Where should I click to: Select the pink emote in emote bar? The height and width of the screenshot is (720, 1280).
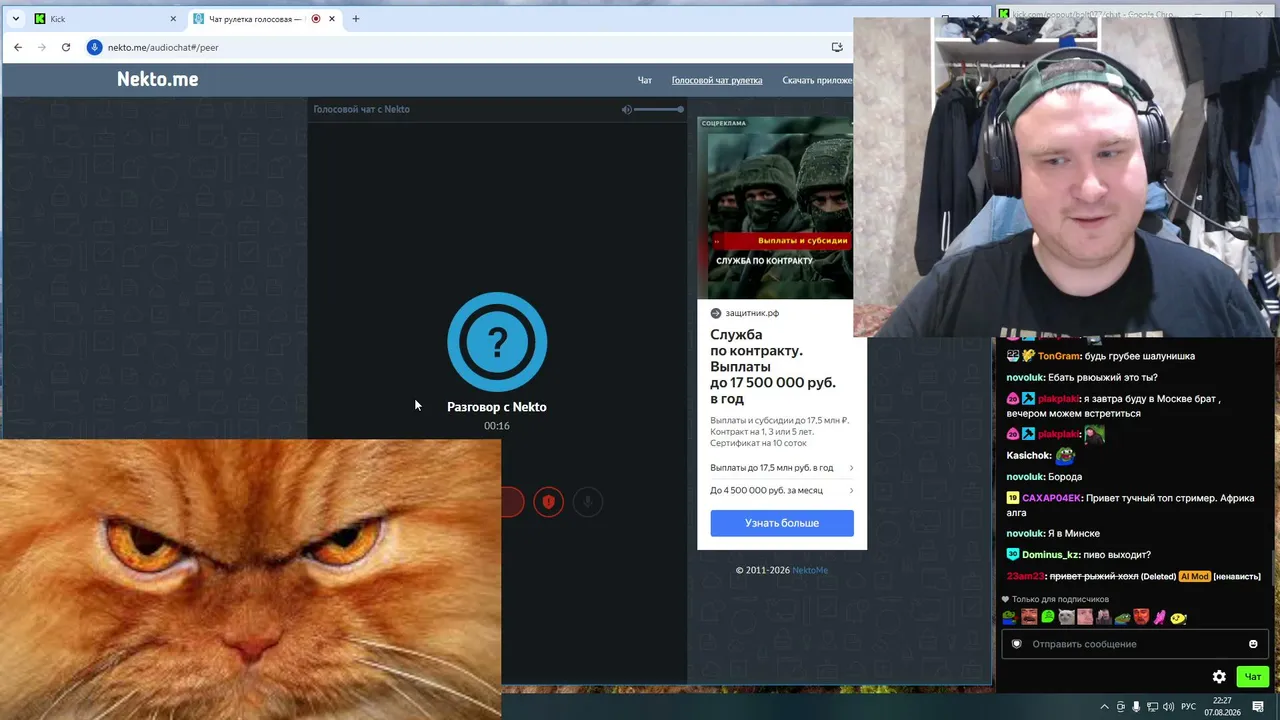pyautogui.click(x=1160, y=618)
